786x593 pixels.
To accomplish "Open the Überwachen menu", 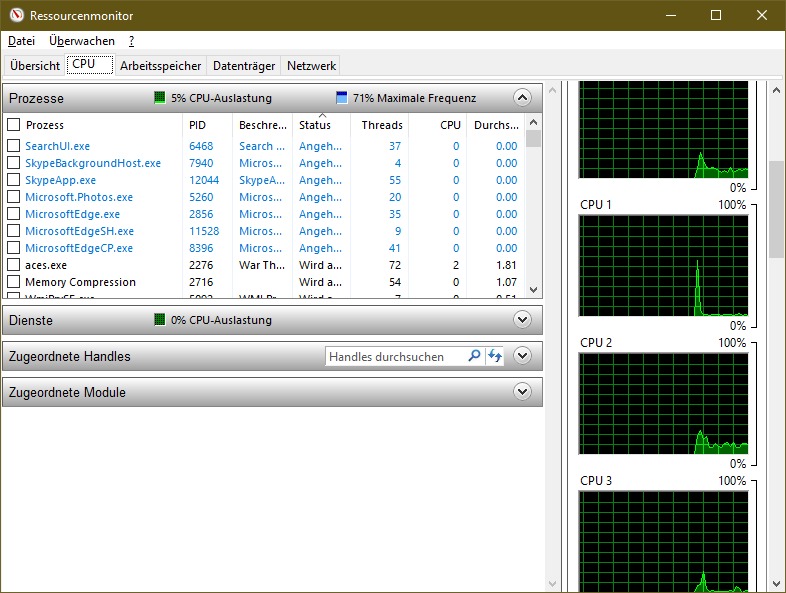I will point(82,41).
